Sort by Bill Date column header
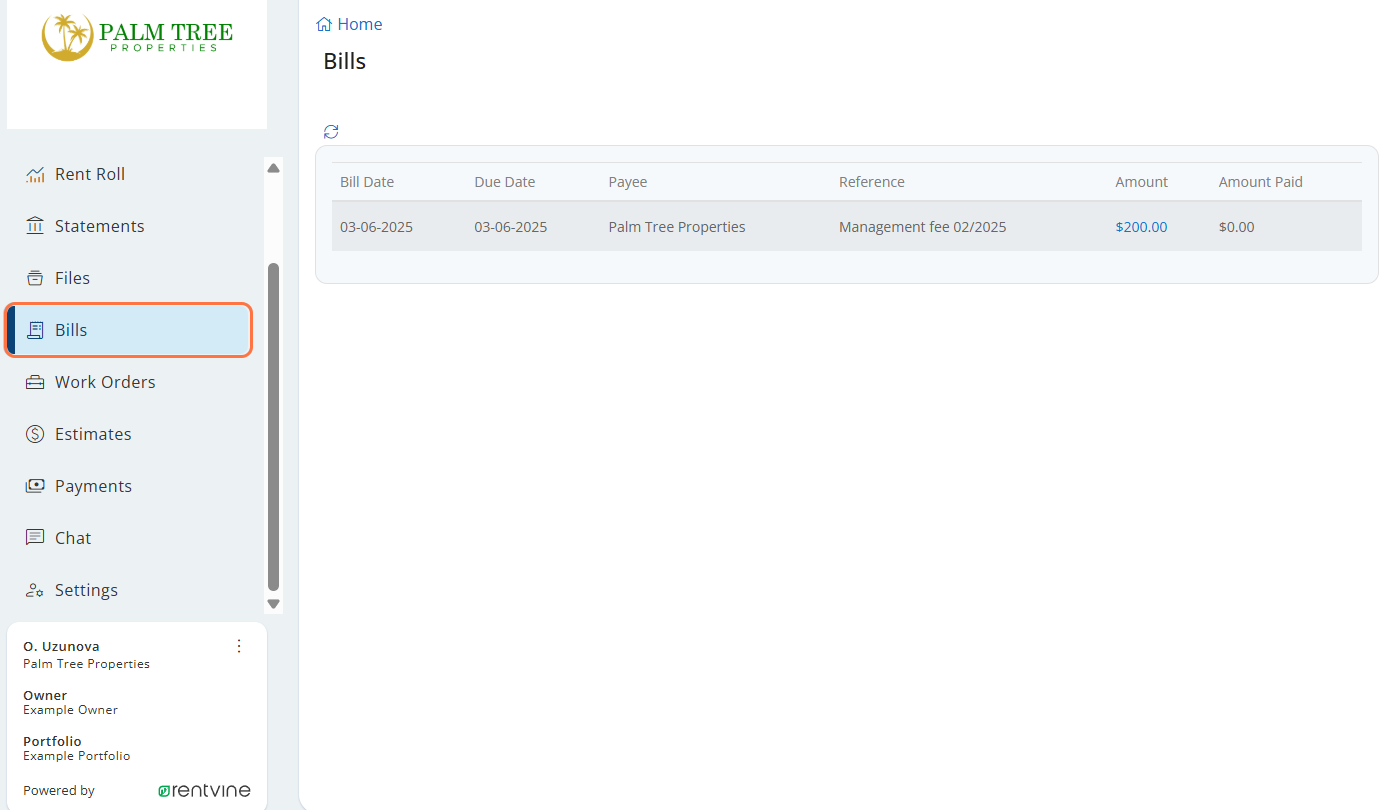The width and height of the screenshot is (1394, 810). (x=367, y=182)
